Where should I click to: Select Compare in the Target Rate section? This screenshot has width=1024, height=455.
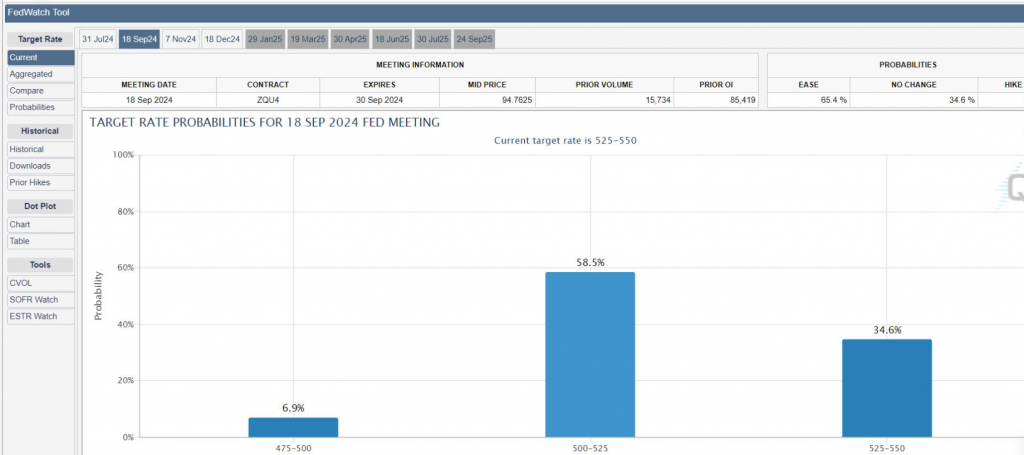tap(40, 90)
